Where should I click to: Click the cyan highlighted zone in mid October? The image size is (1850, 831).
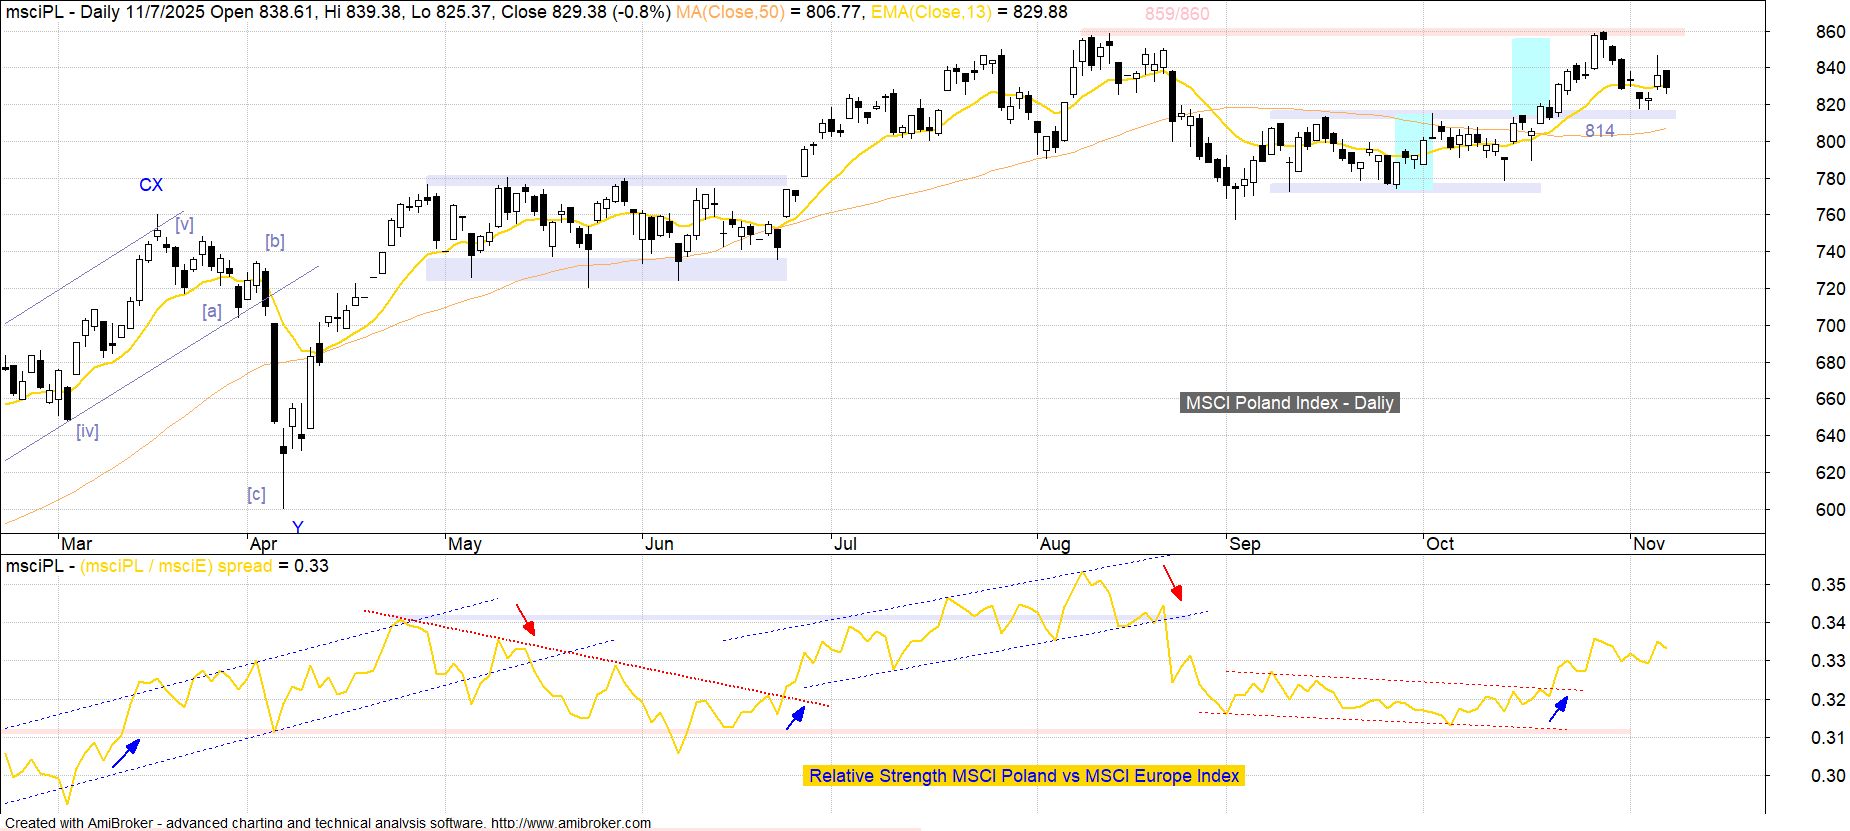1530,78
